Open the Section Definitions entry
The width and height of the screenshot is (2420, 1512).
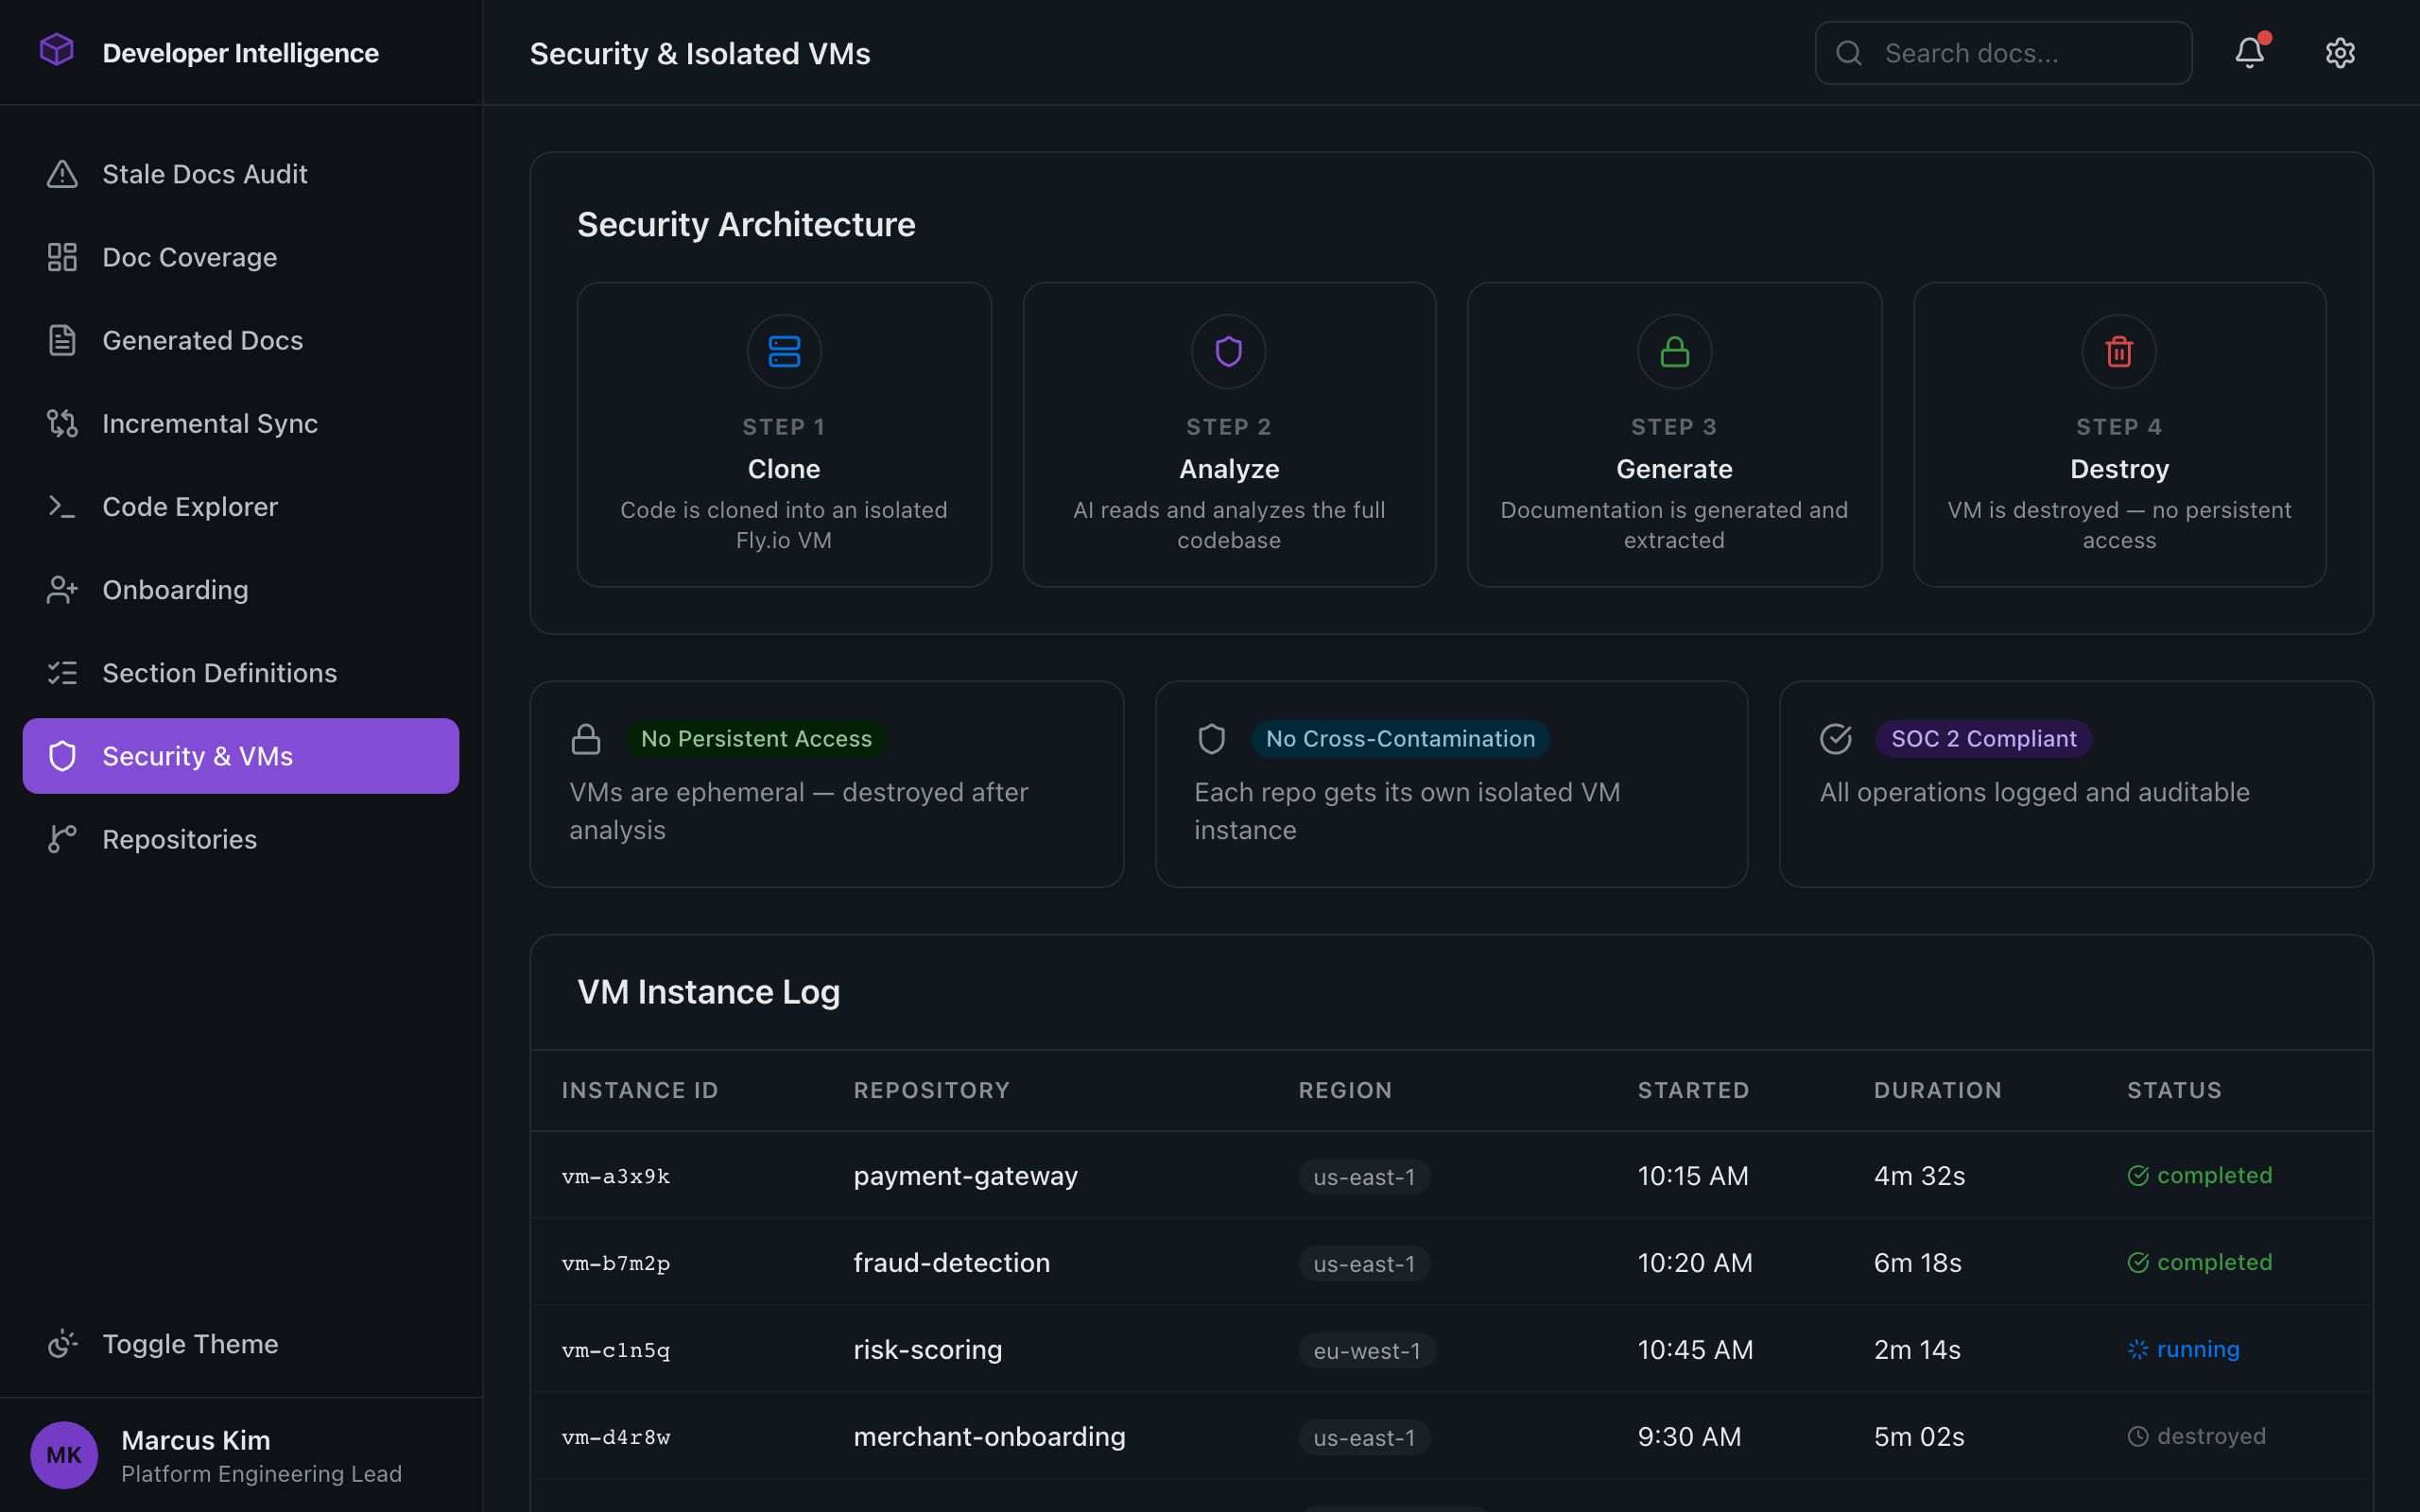point(219,672)
